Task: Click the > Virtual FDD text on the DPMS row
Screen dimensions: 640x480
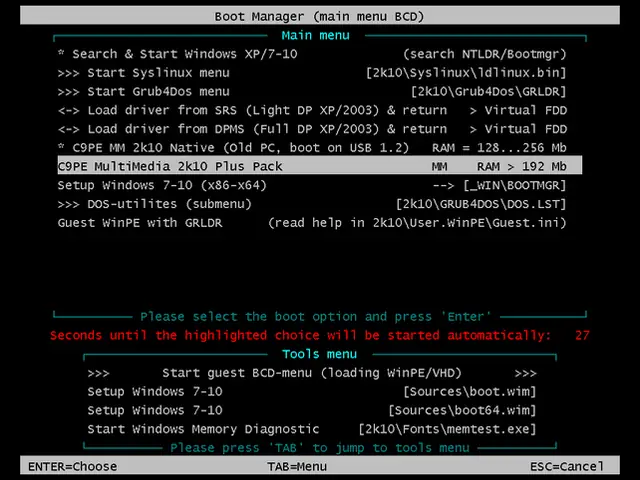Action: tap(518, 129)
